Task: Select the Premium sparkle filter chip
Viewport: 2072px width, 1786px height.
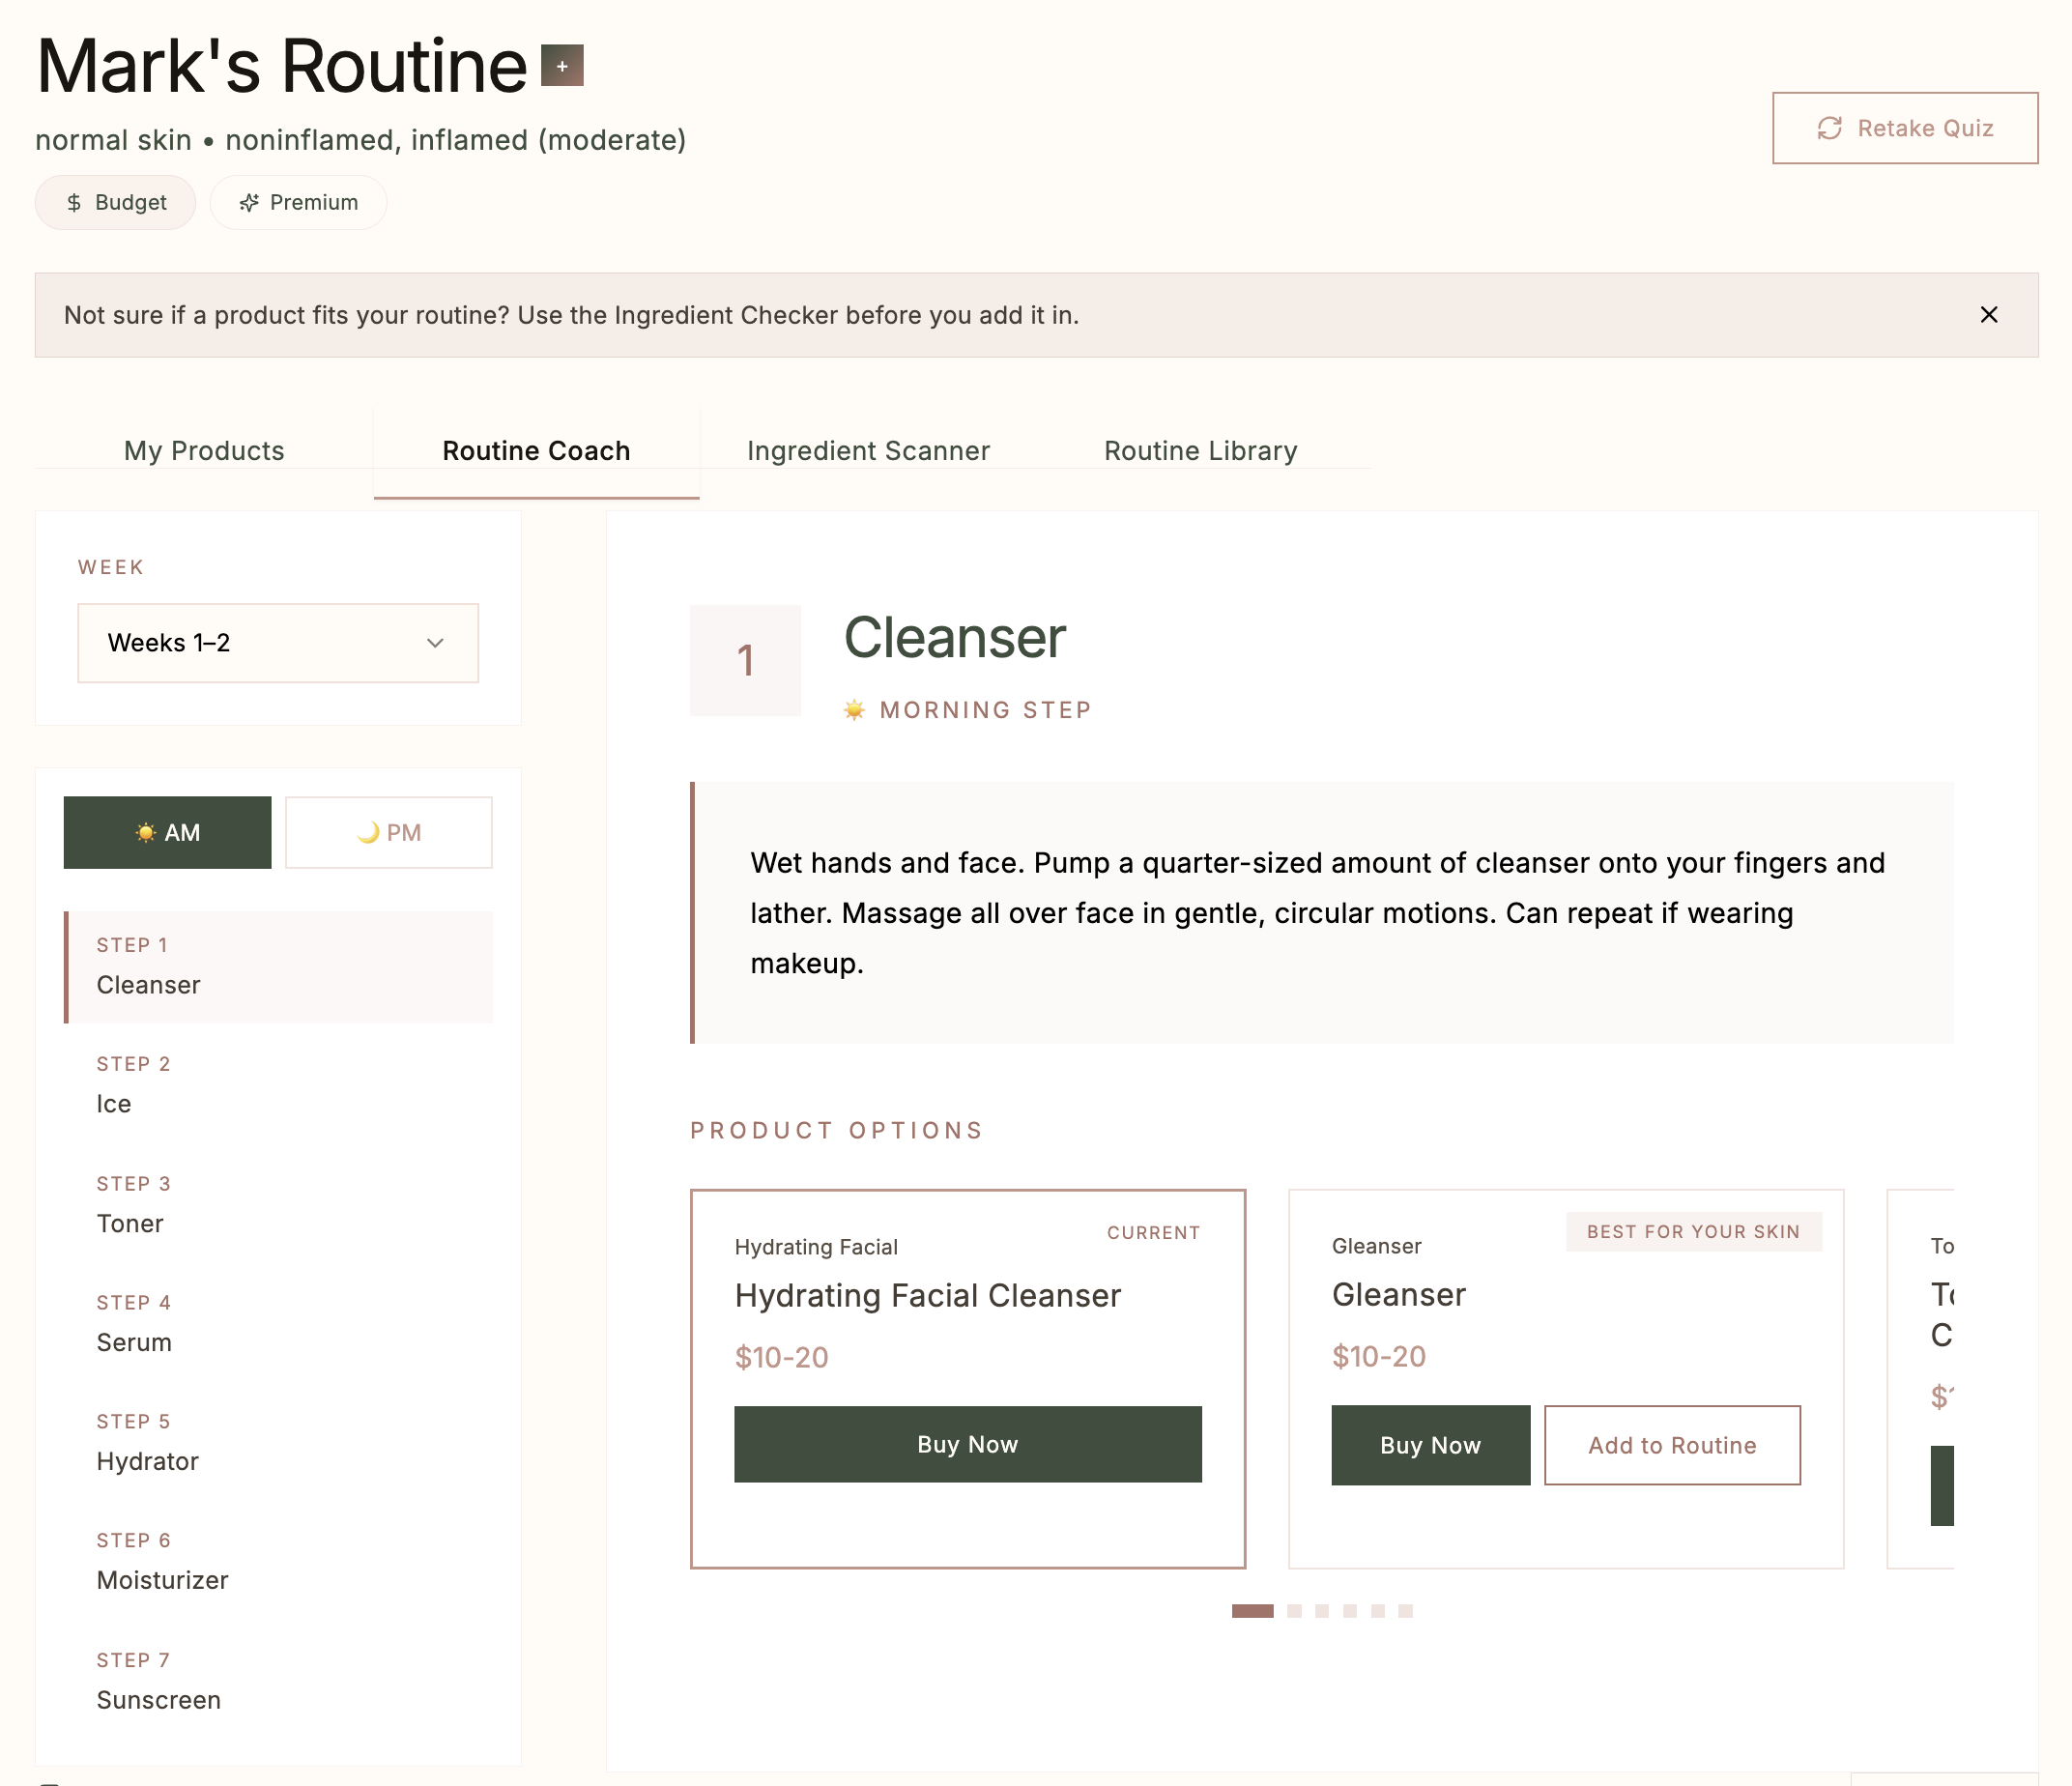Action: (x=298, y=202)
